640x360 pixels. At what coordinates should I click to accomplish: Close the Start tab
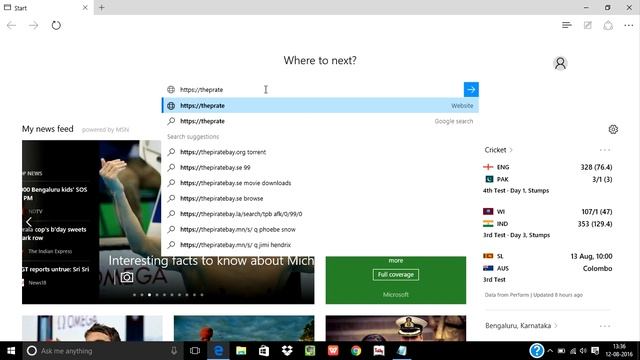pyautogui.click(x=85, y=7)
